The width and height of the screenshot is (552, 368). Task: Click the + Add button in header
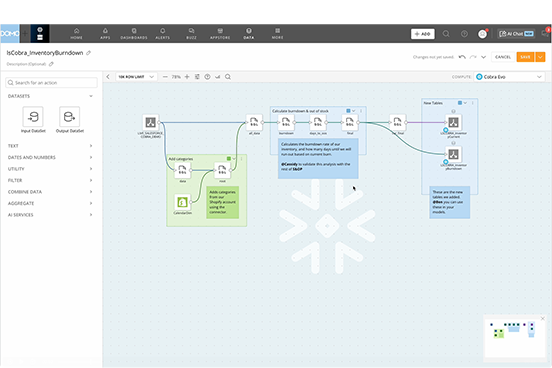click(422, 34)
